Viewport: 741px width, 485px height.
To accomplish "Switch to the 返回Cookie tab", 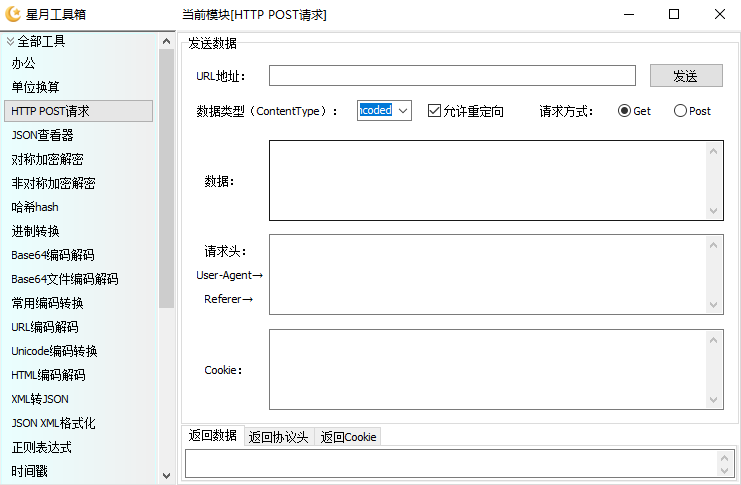I will [348, 437].
